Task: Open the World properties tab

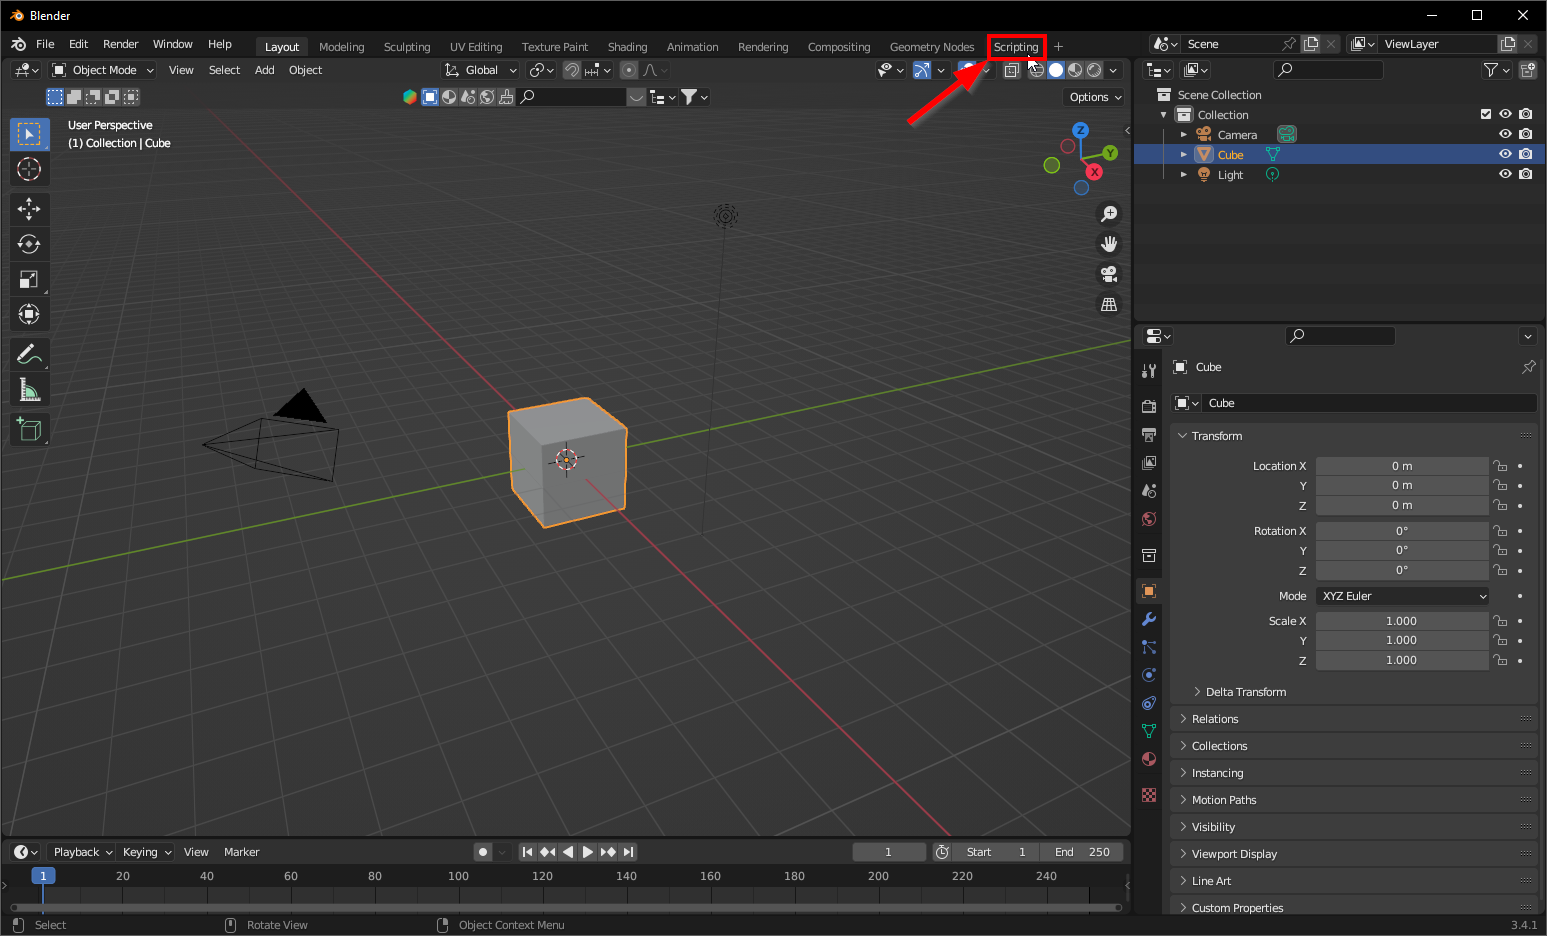Action: tap(1149, 518)
